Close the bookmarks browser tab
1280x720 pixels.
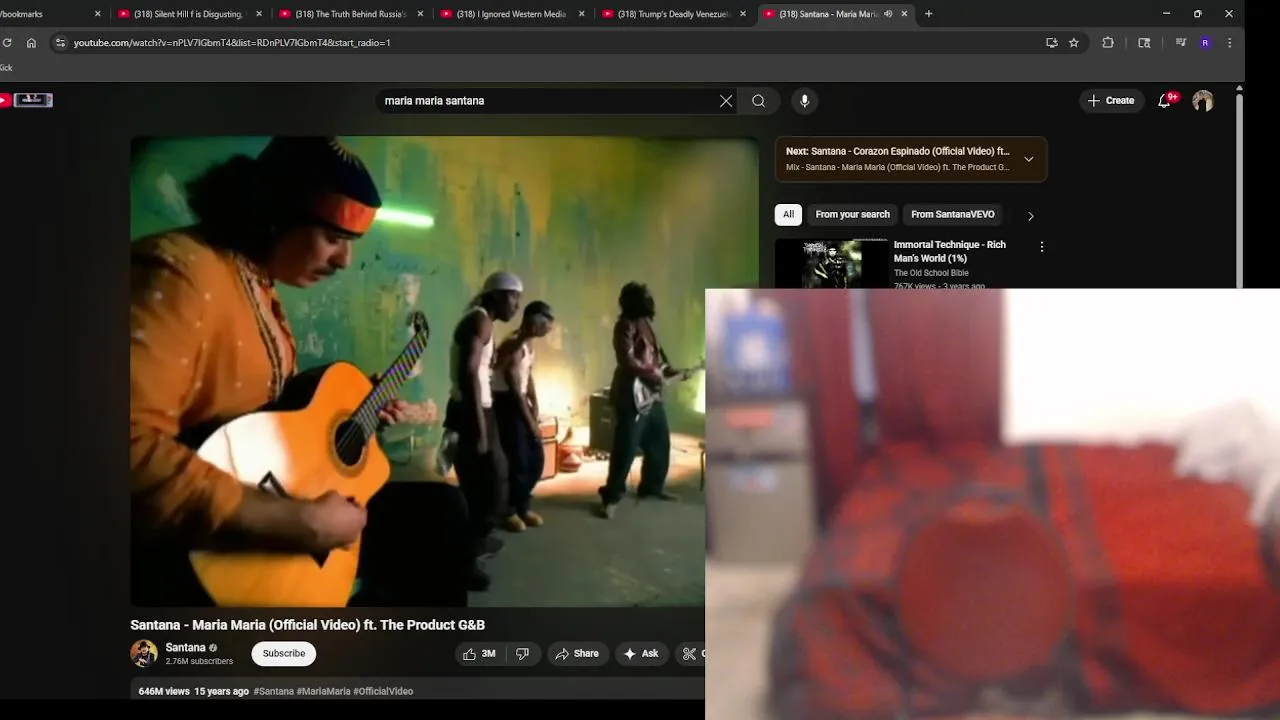click(x=98, y=14)
